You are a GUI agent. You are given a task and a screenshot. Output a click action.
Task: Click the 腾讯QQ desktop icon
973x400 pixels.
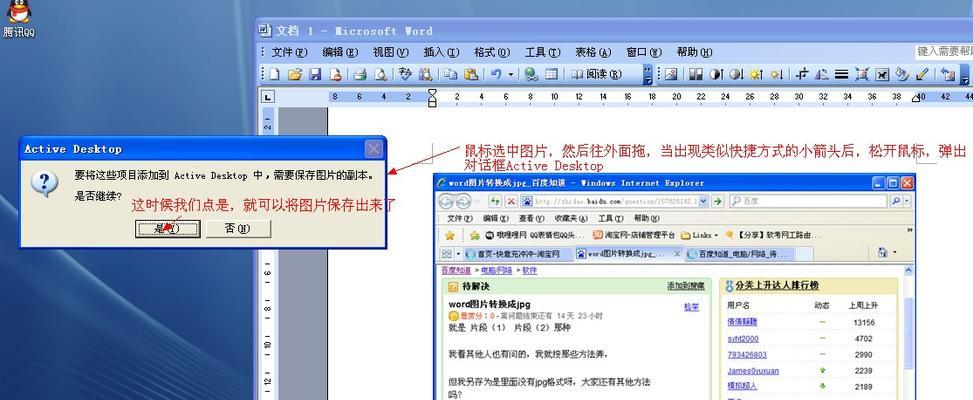pos(19,19)
